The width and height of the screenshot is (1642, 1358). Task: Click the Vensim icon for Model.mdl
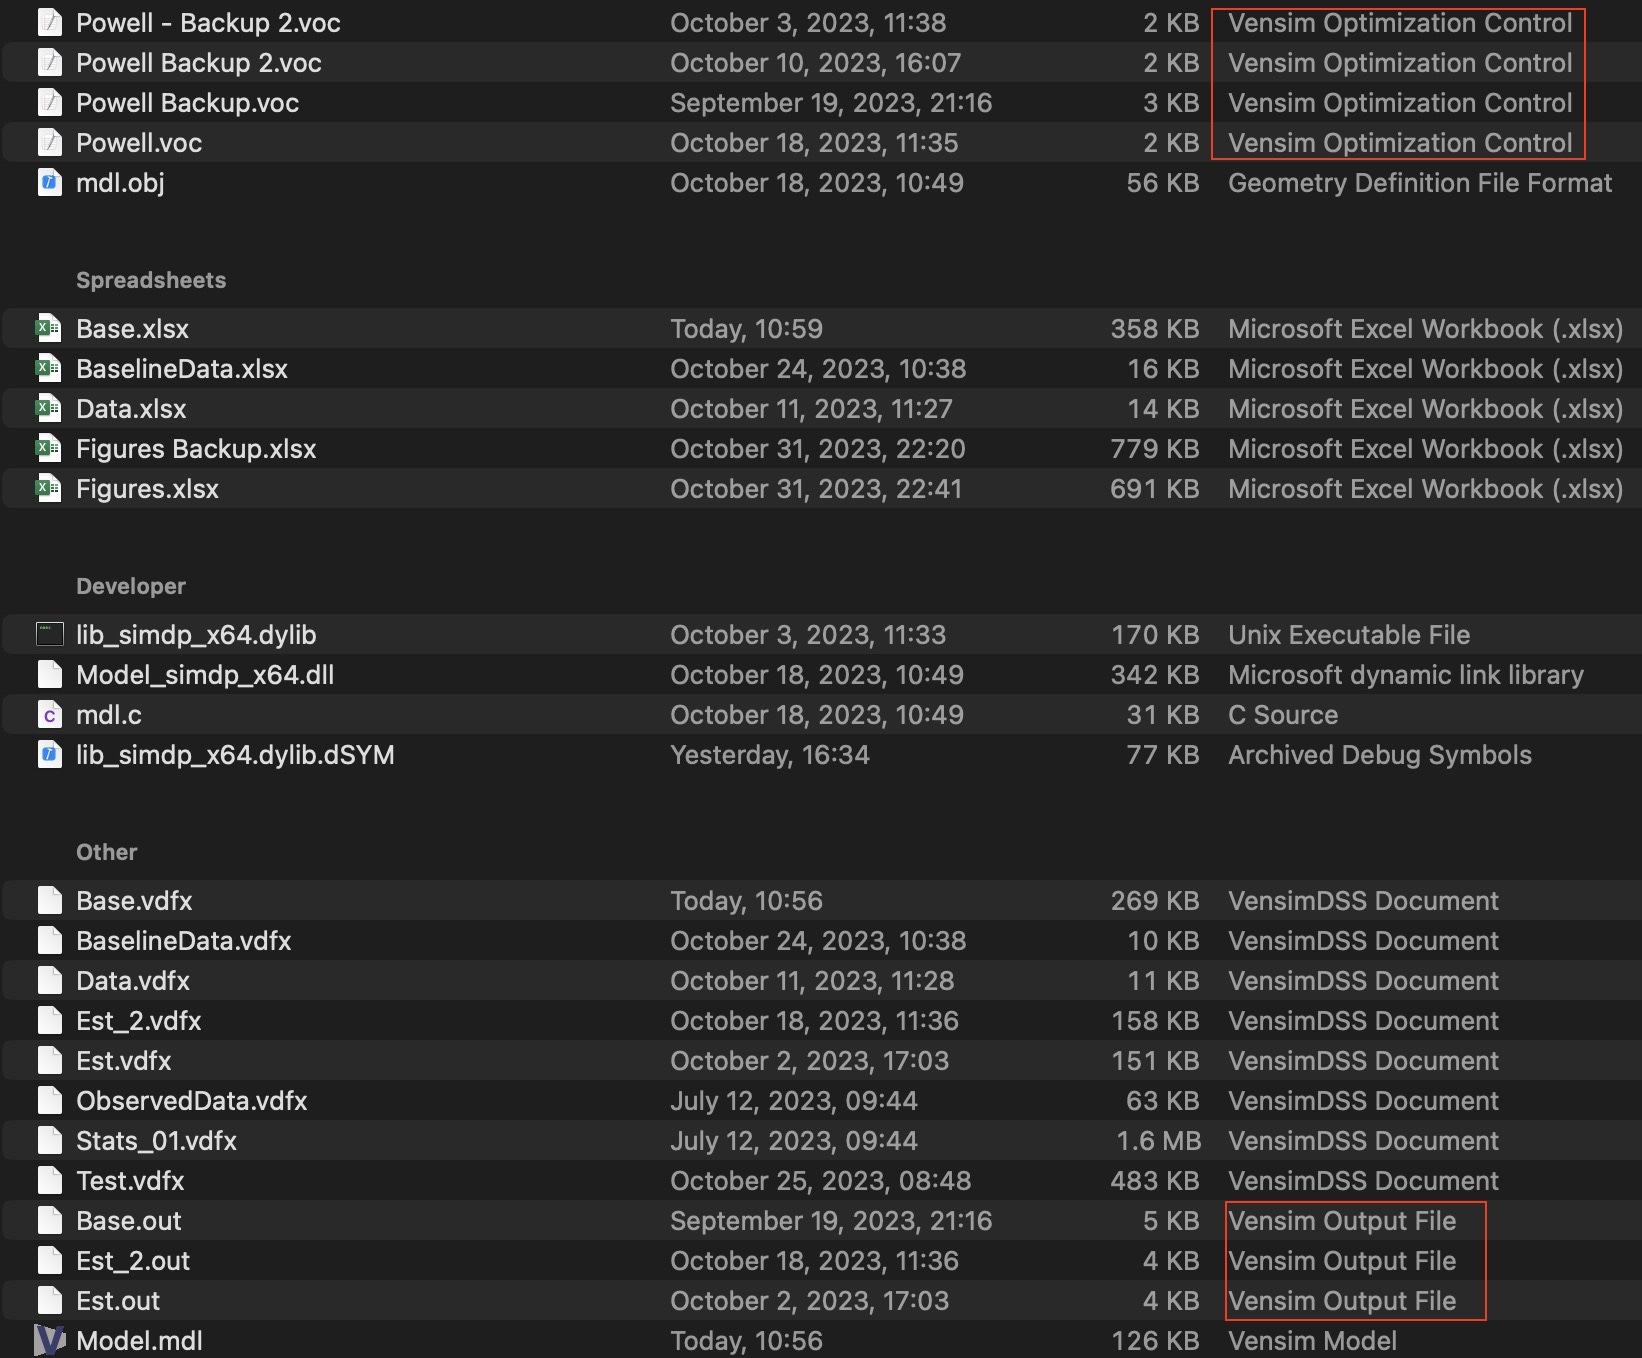(49, 1341)
